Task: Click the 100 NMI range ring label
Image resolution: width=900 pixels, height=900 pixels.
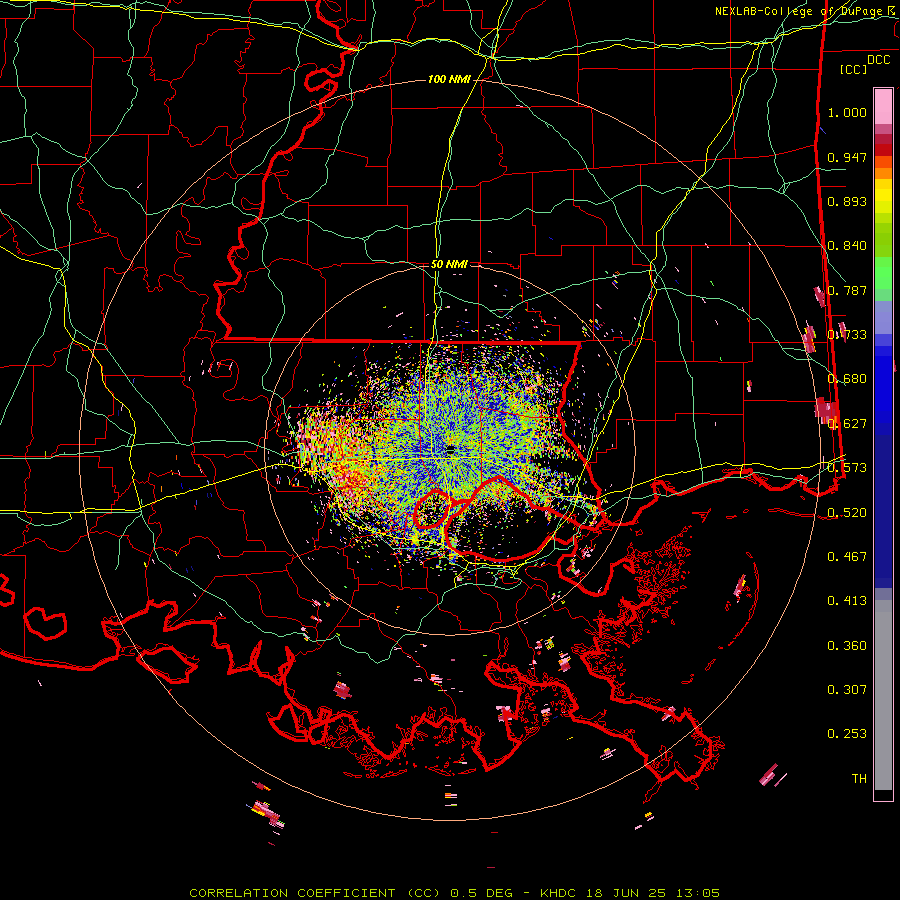Action: click(449, 79)
